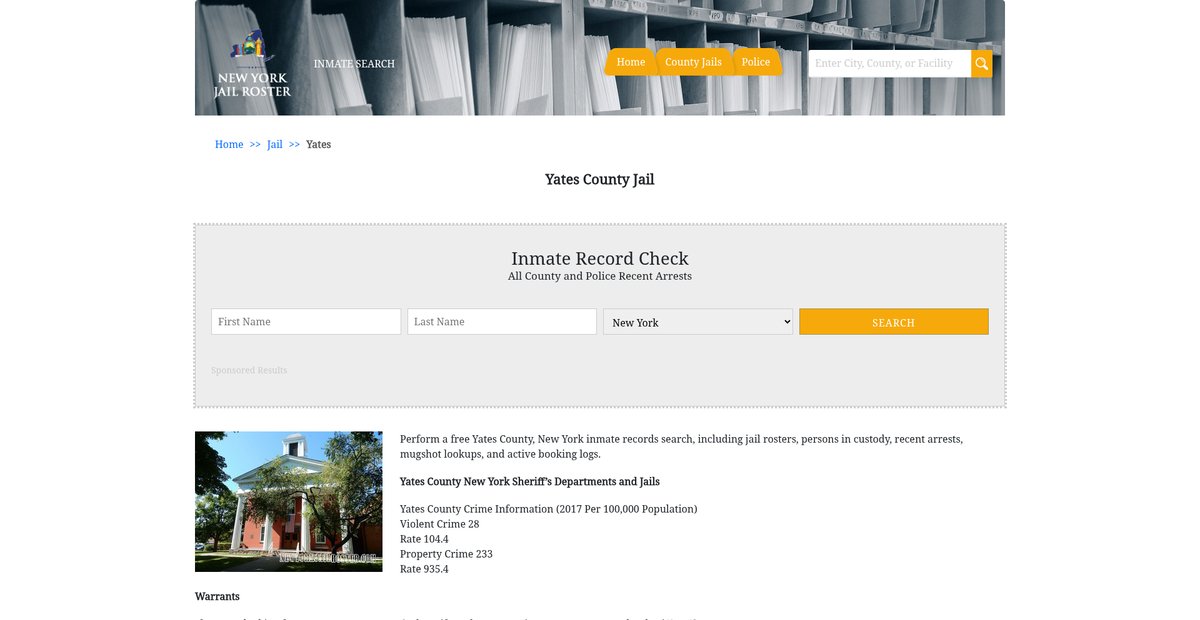Click the Home breadcrumb link
The image size is (1200, 620).
pos(229,145)
